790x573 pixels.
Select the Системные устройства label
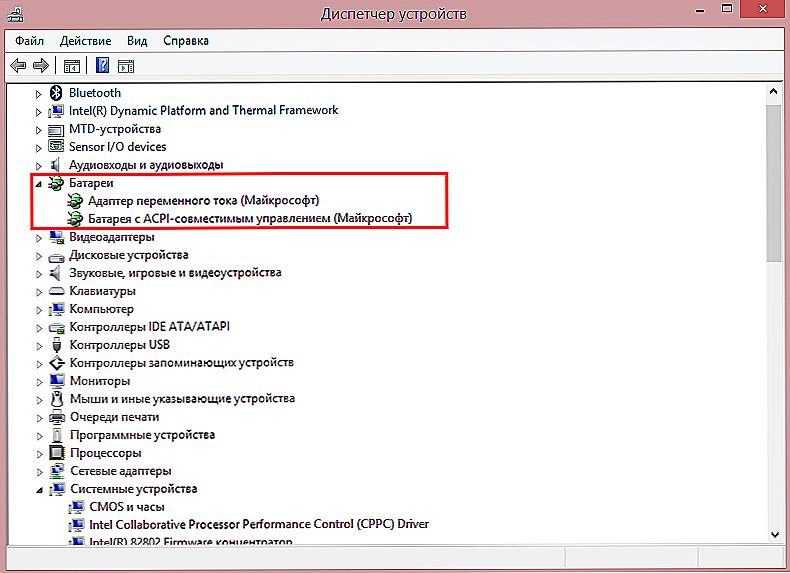(134, 489)
